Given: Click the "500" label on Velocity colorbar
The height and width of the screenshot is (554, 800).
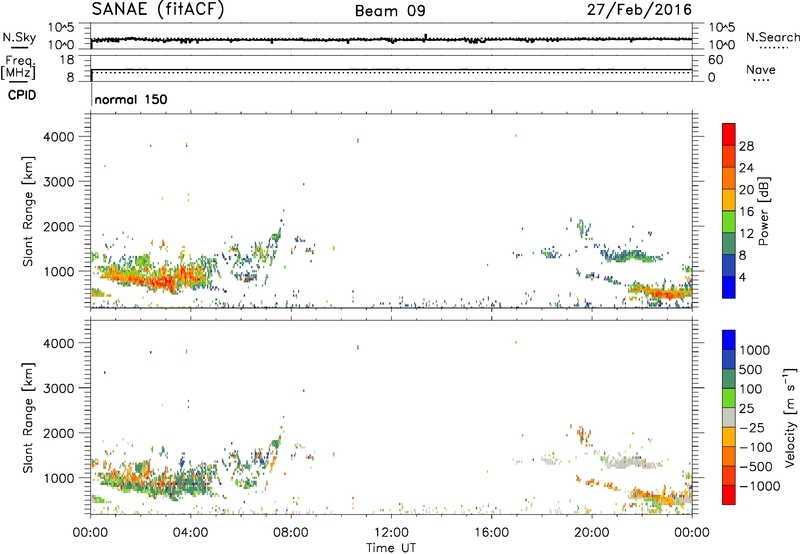Looking at the screenshot, I should [x=751, y=369].
